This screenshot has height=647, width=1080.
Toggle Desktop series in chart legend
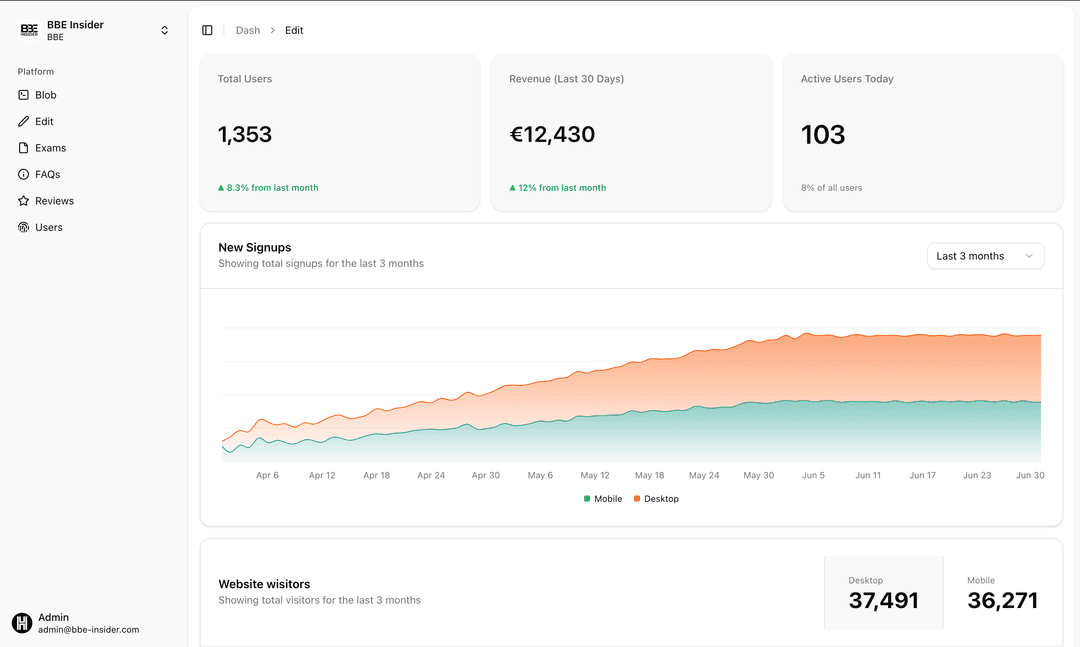(656, 499)
